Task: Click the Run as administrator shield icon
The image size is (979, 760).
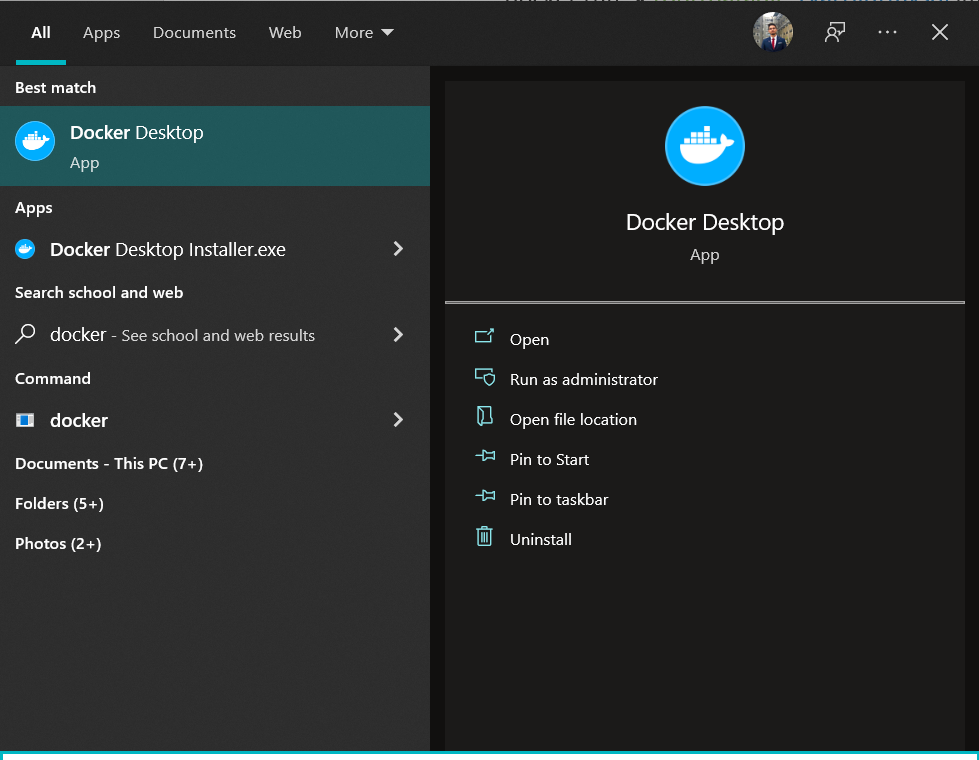Action: [487, 378]
